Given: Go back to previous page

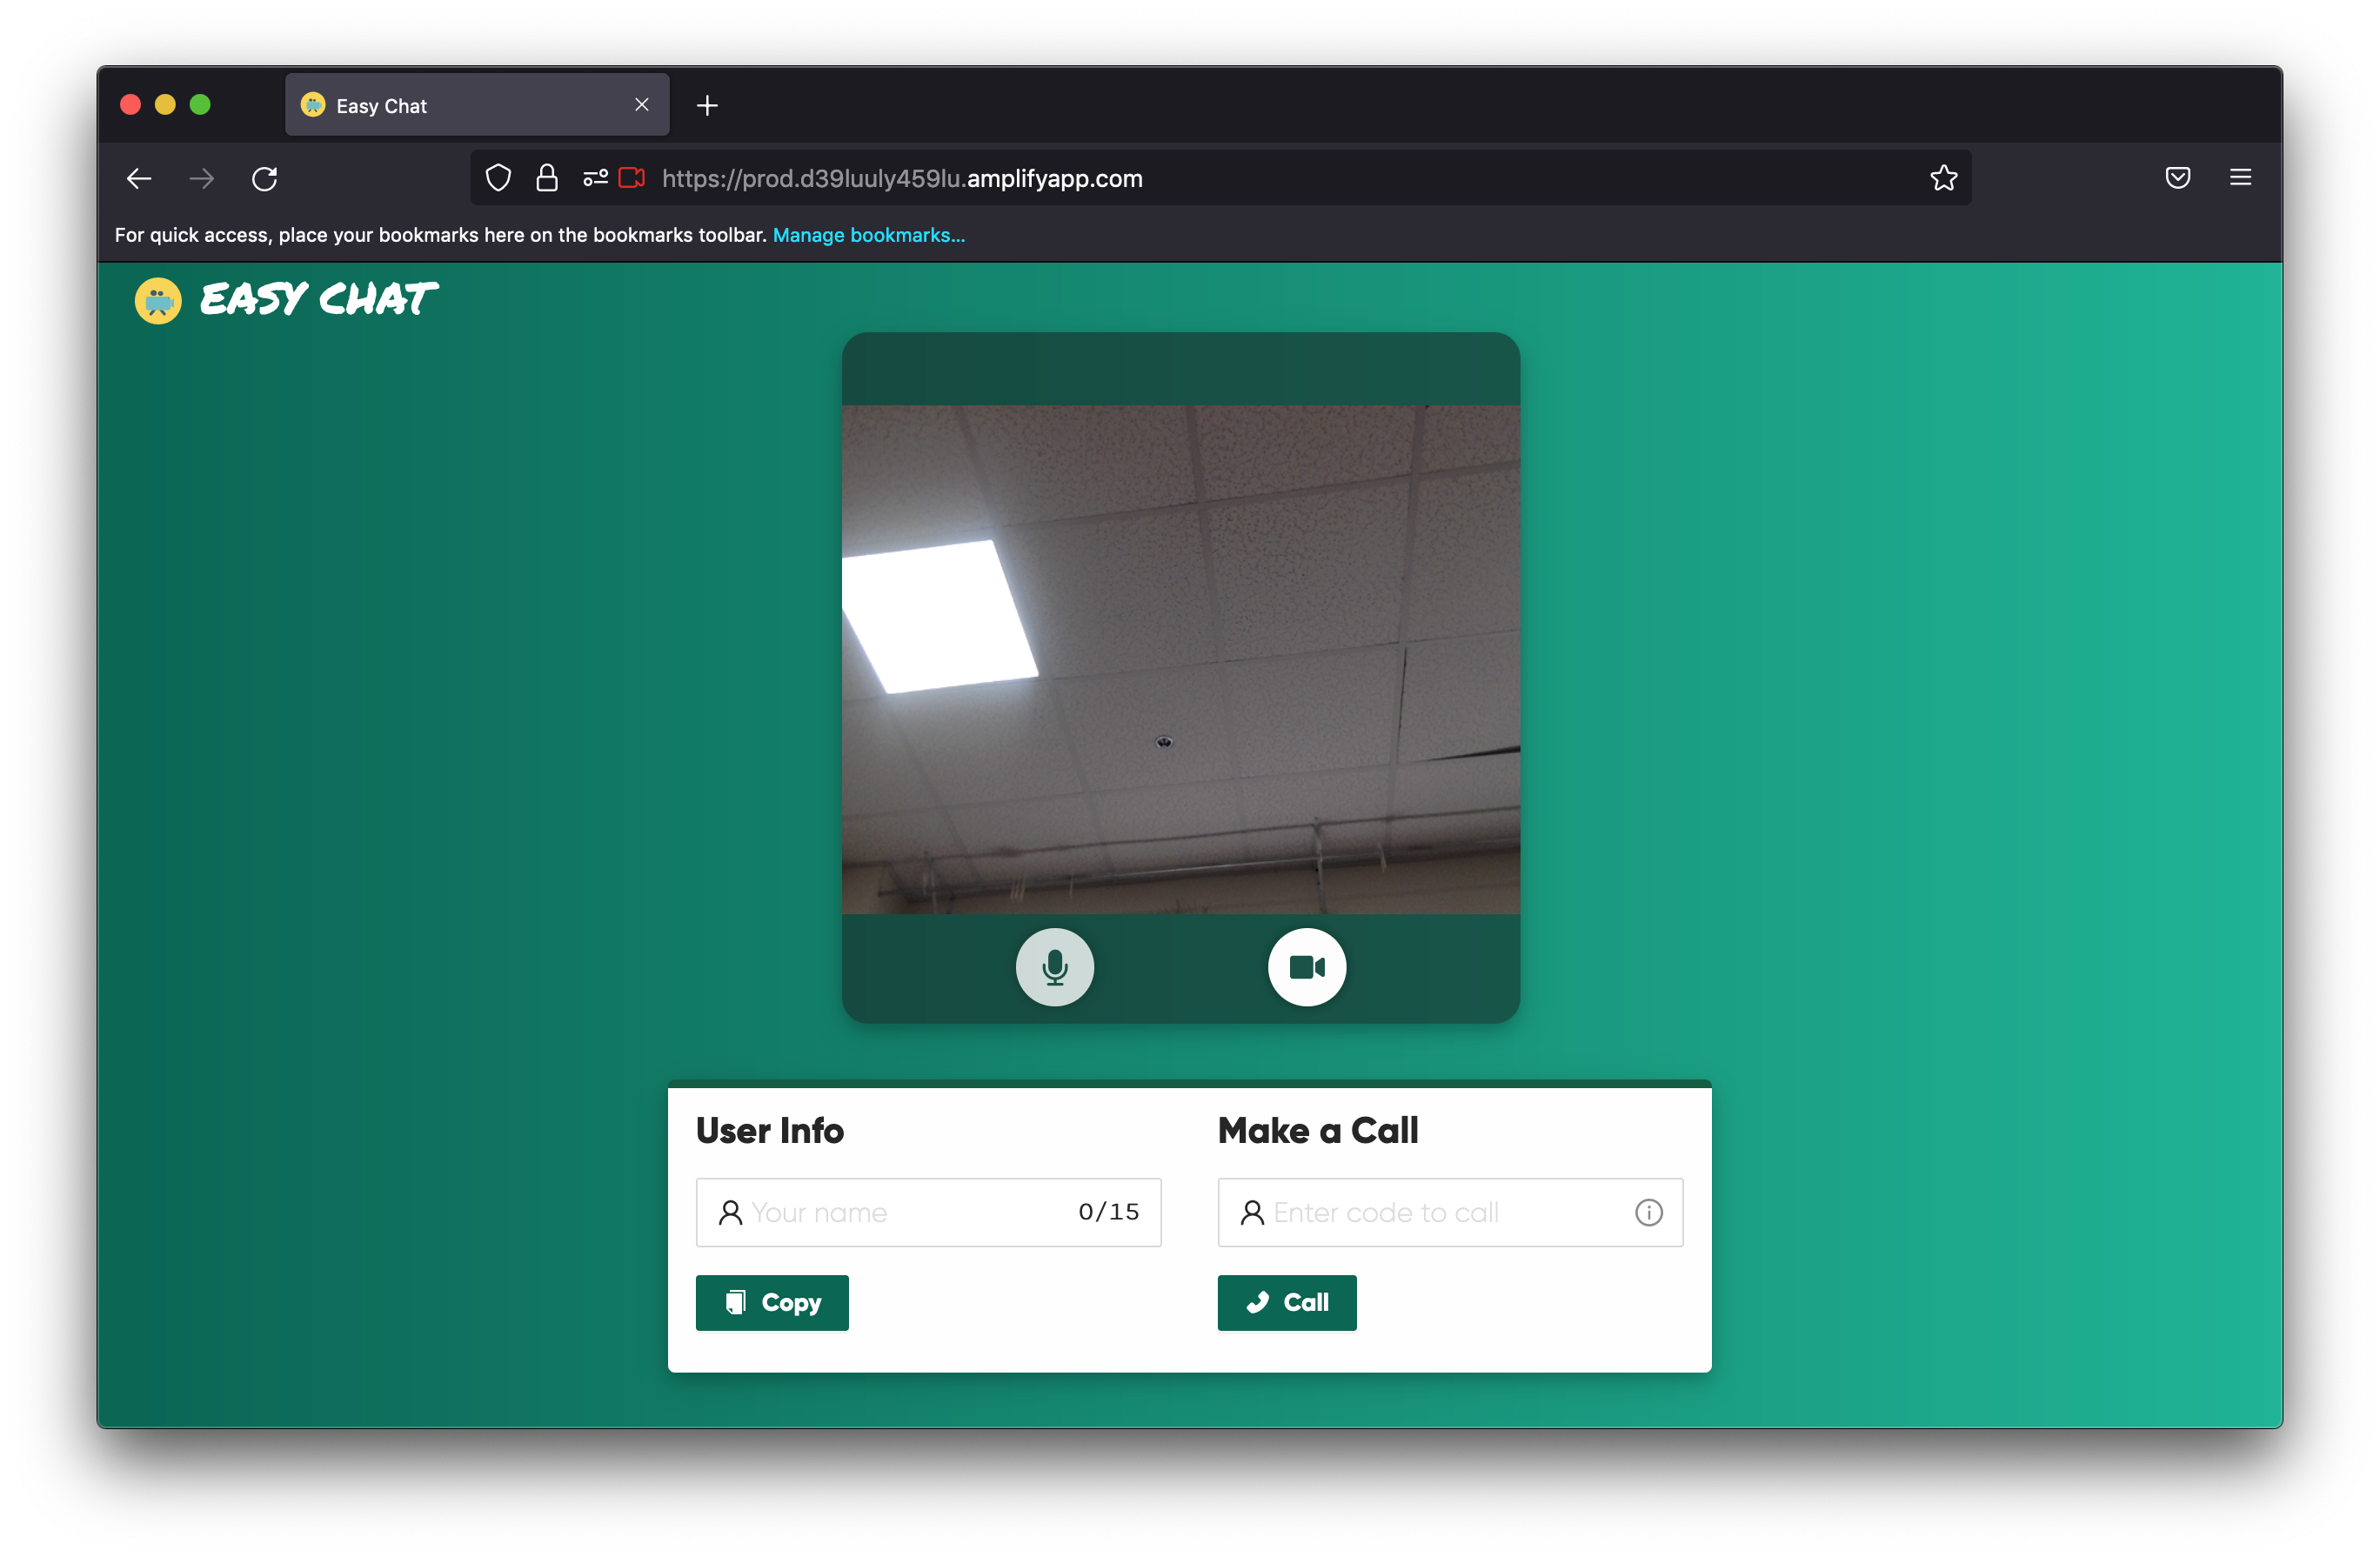Looking at the screenshot, I should (x=139, y=179).
